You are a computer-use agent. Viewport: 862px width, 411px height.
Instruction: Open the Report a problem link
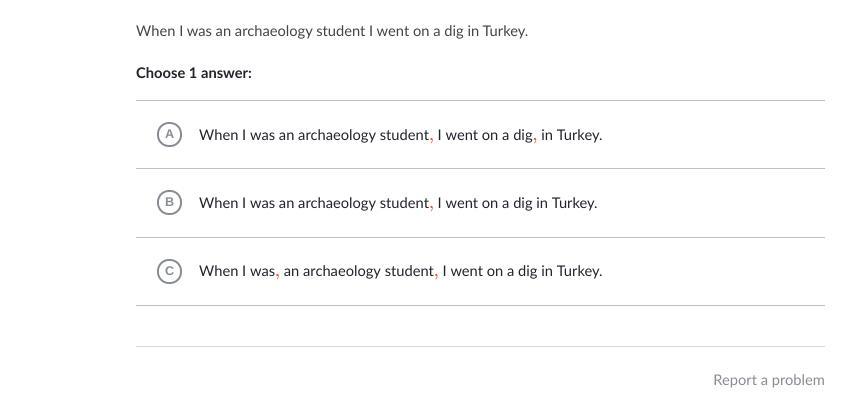click(768, 380)
